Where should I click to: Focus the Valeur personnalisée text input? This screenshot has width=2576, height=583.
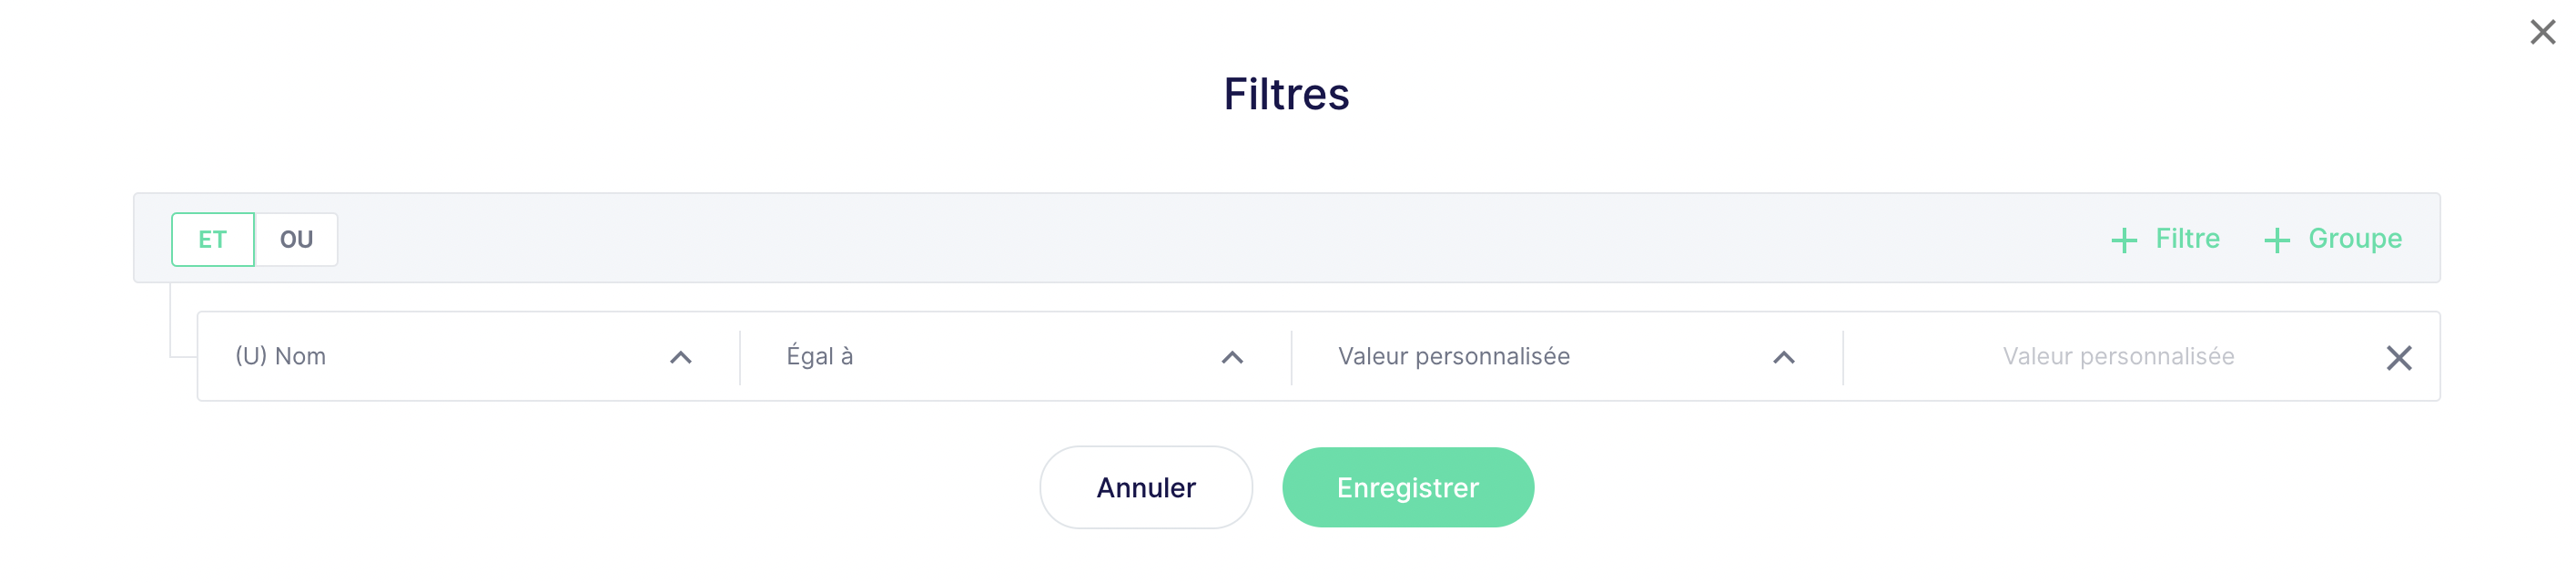(x=2118, y=357)
